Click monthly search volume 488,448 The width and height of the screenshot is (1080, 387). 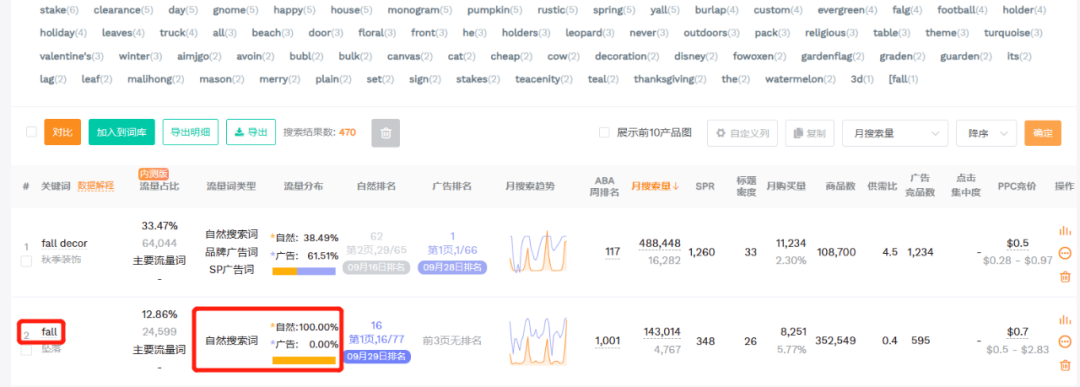point(659,243)
